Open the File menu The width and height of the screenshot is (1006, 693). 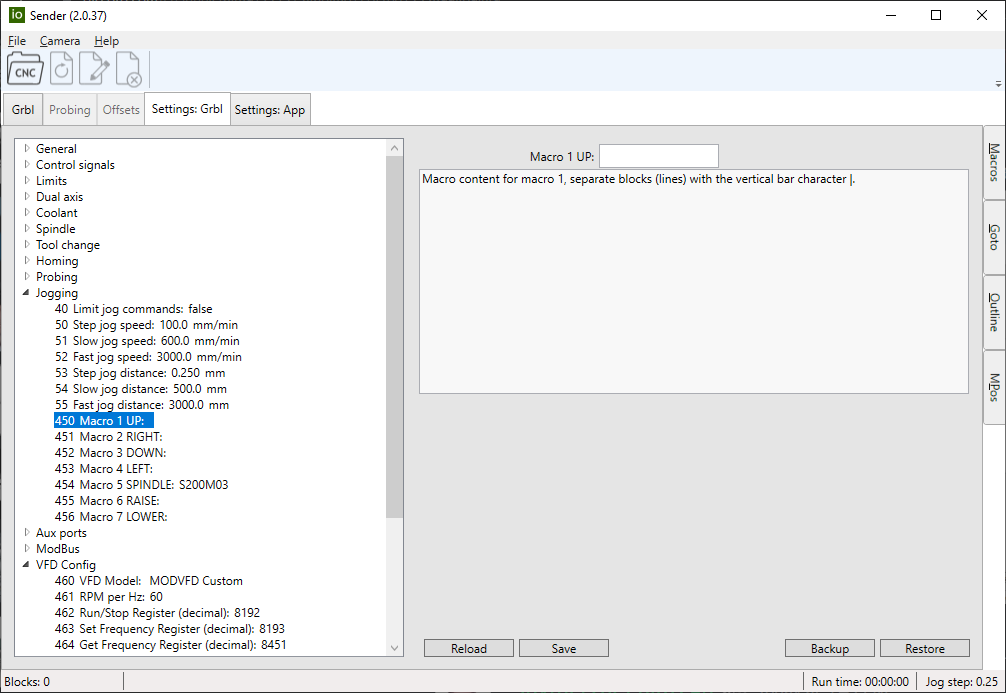[x=17, y=41]
